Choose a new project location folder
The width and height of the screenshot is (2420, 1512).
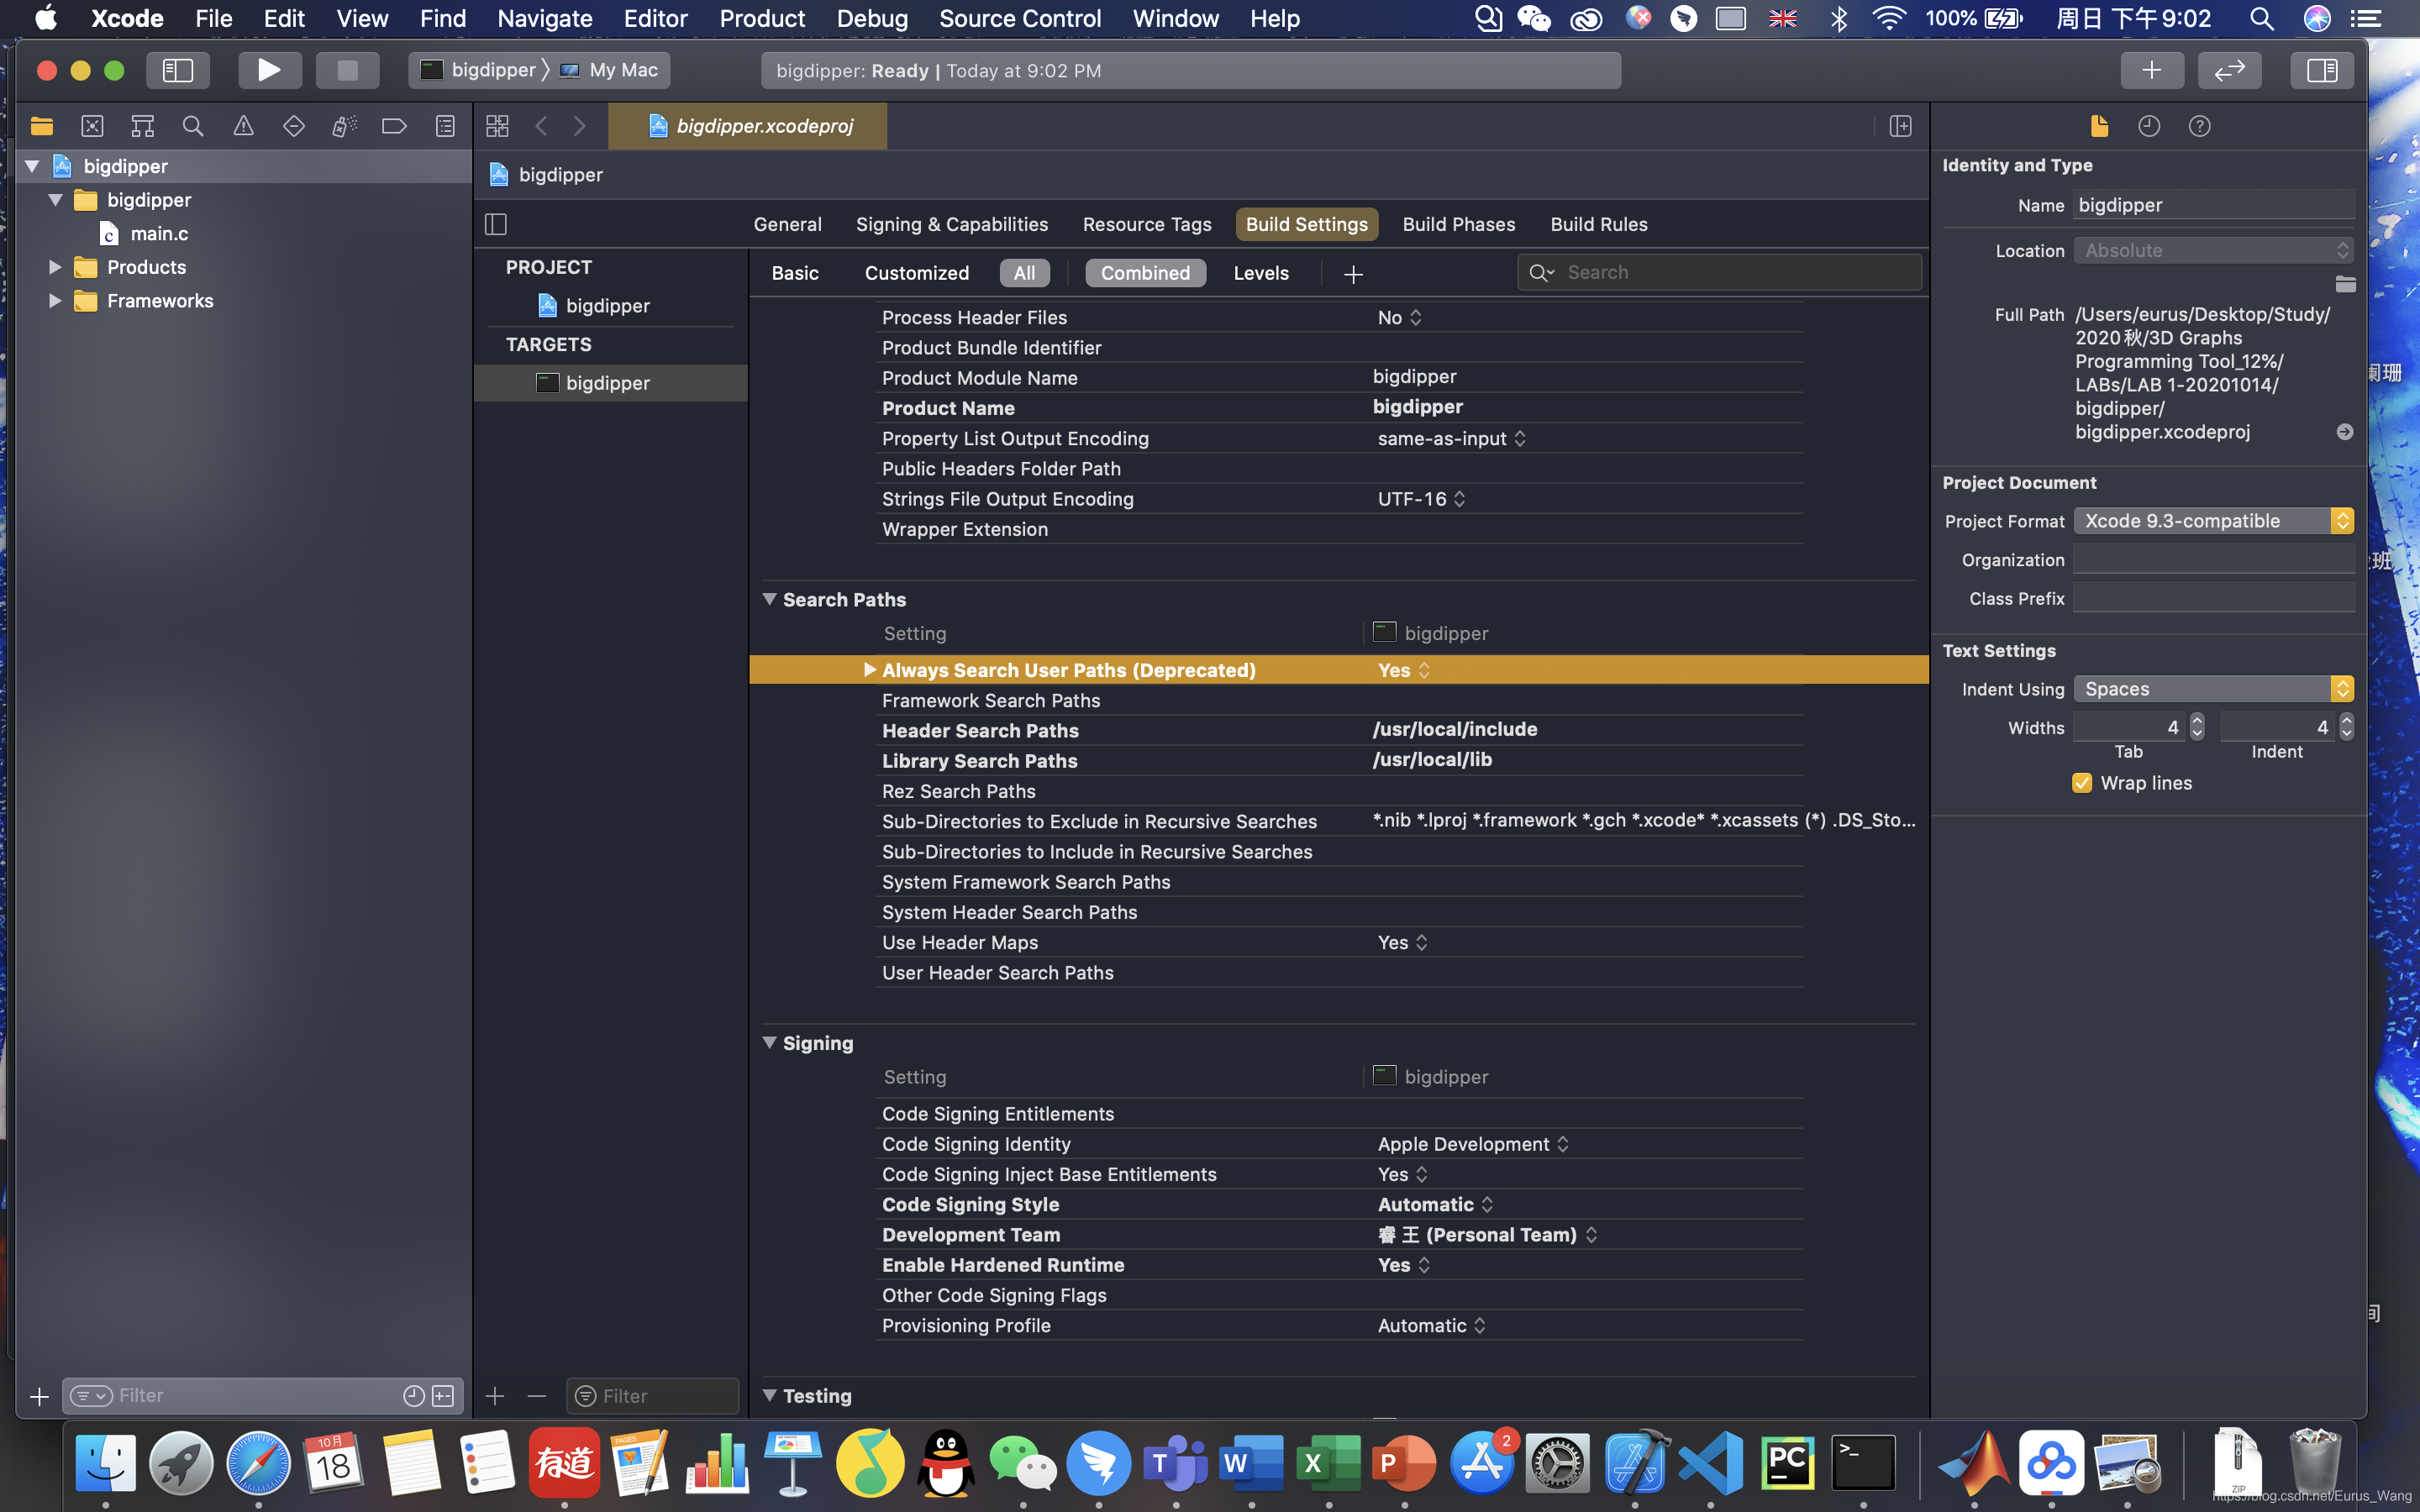2345,284
